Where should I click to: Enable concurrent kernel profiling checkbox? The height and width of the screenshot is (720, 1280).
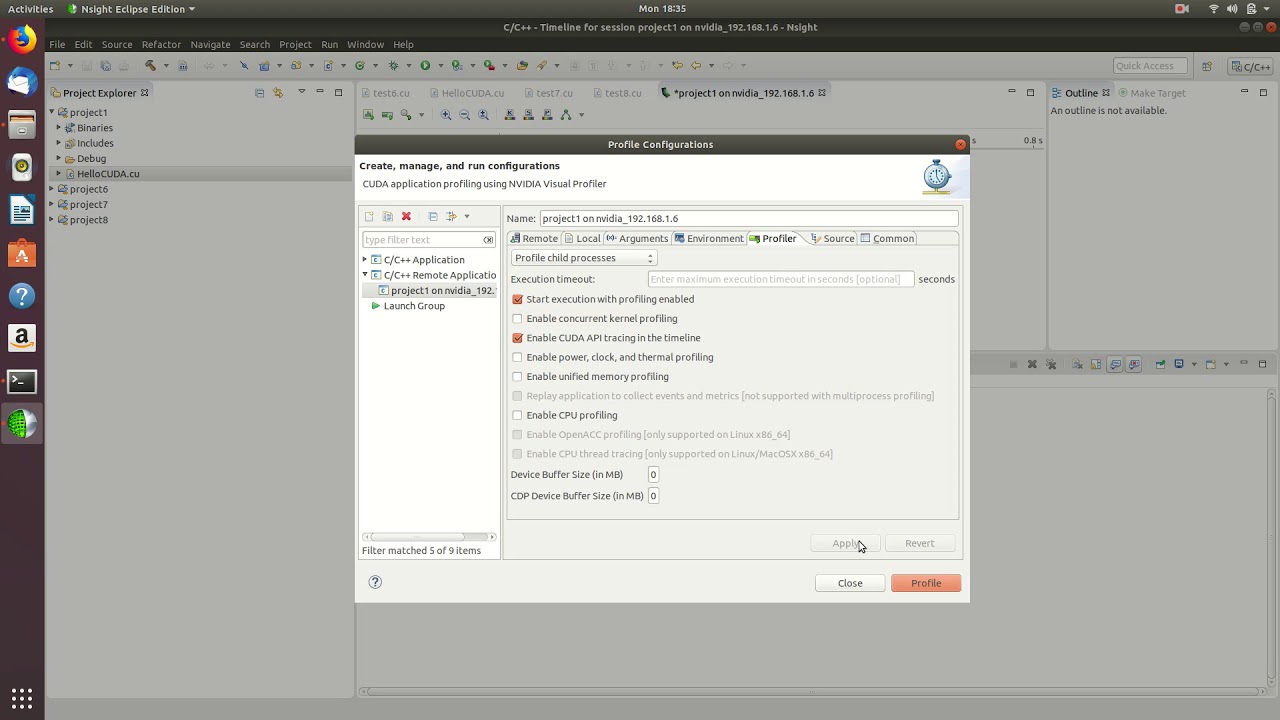pyautogui.click(x=517, y=319)
